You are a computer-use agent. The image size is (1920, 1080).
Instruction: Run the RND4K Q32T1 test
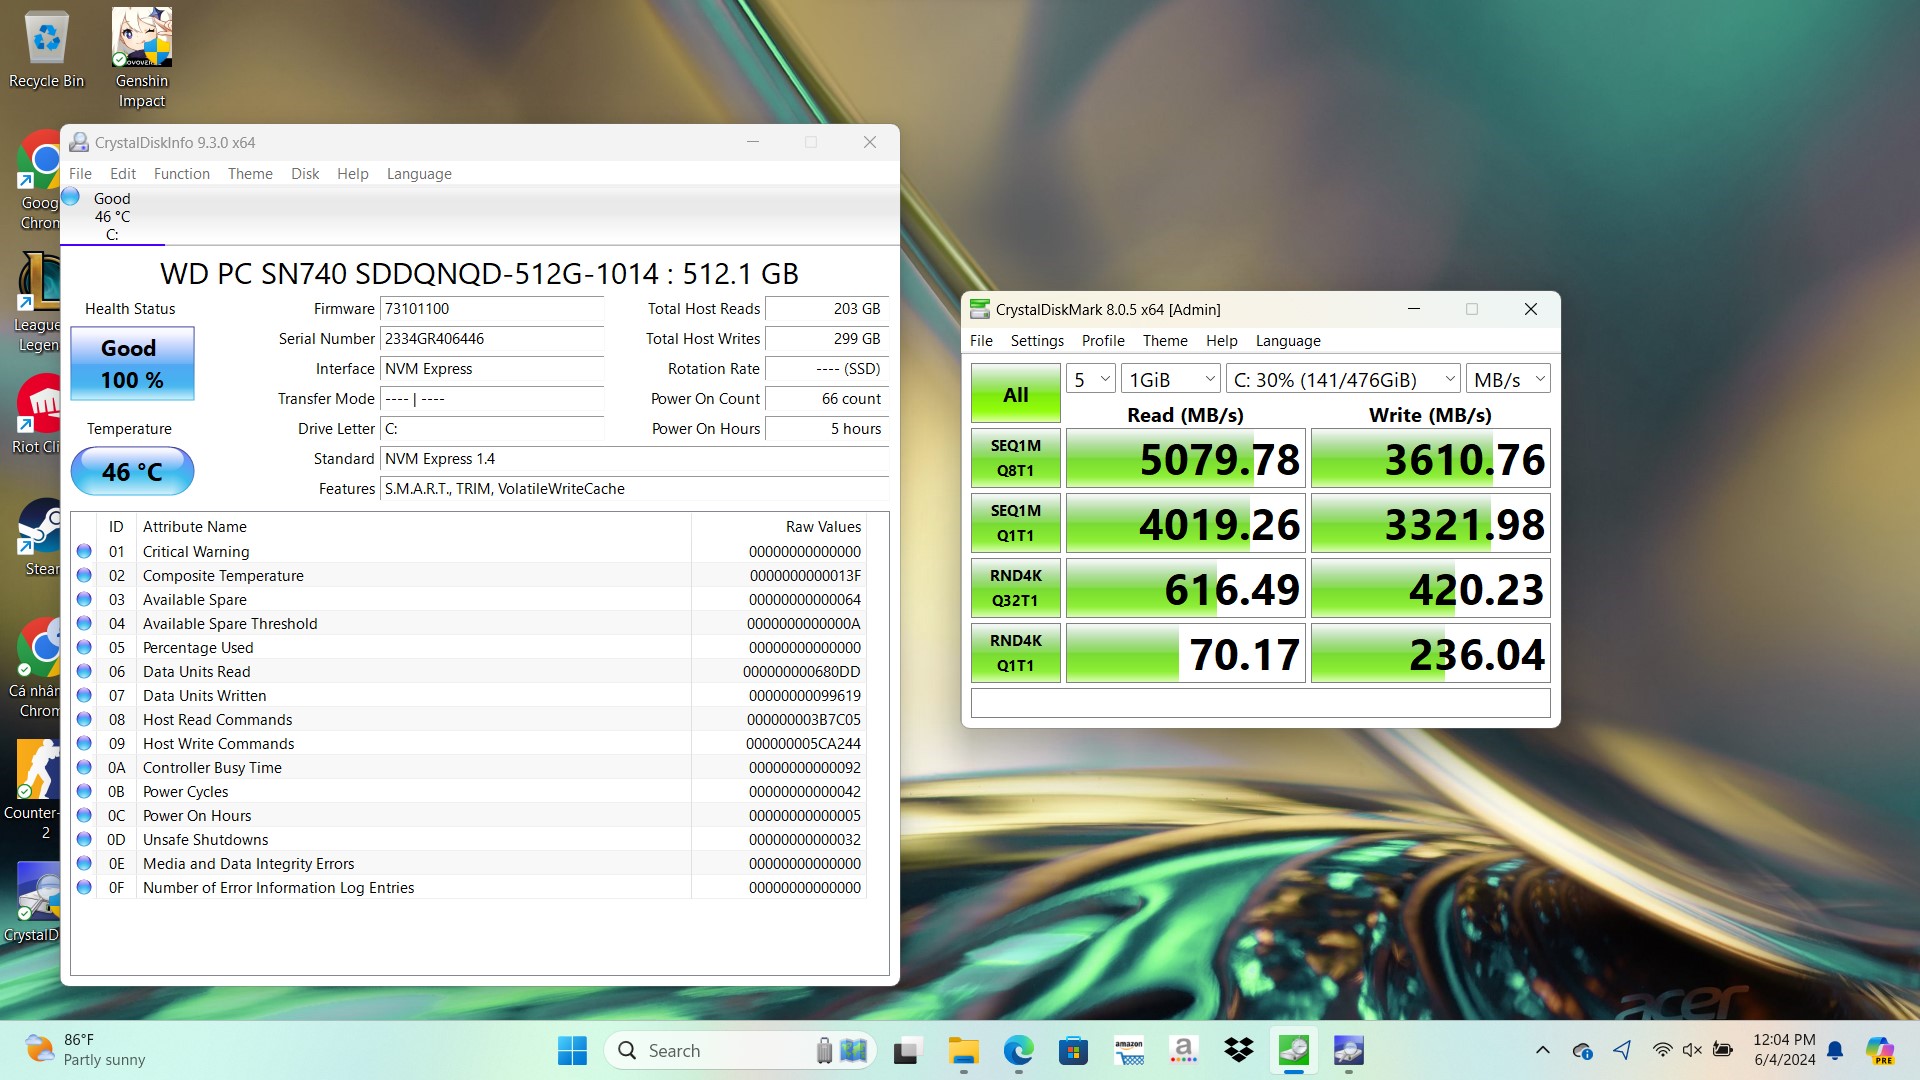(x=1016, y=588)
